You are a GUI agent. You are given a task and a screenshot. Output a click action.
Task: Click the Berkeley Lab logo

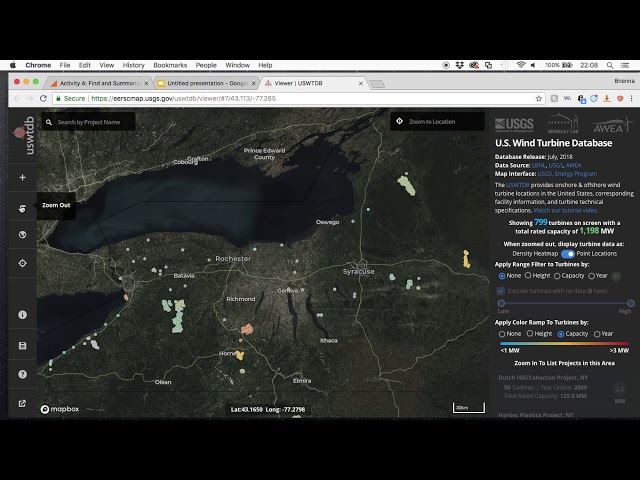pyautogui.click(x=563, y=124)
